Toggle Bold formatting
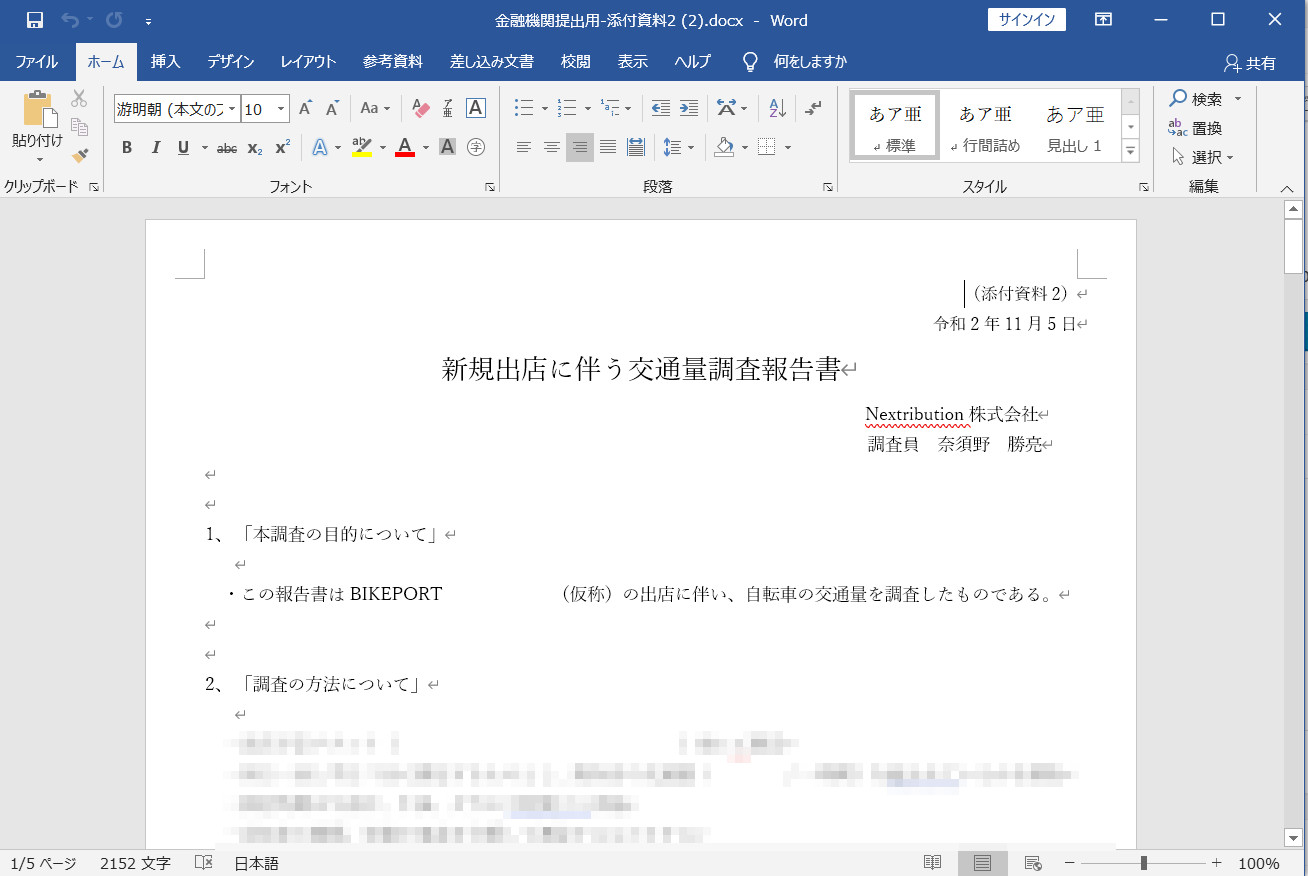This screenshot has width=1308, height=876. pyautogui.click(x=127, y=148)
